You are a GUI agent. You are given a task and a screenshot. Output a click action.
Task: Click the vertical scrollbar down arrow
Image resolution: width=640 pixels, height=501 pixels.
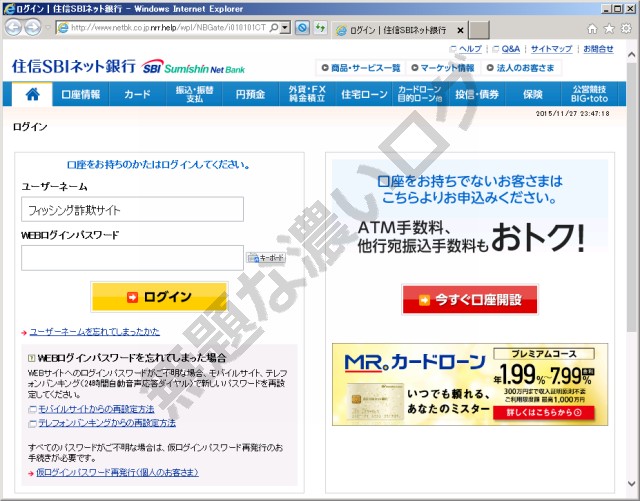point(631,484)
